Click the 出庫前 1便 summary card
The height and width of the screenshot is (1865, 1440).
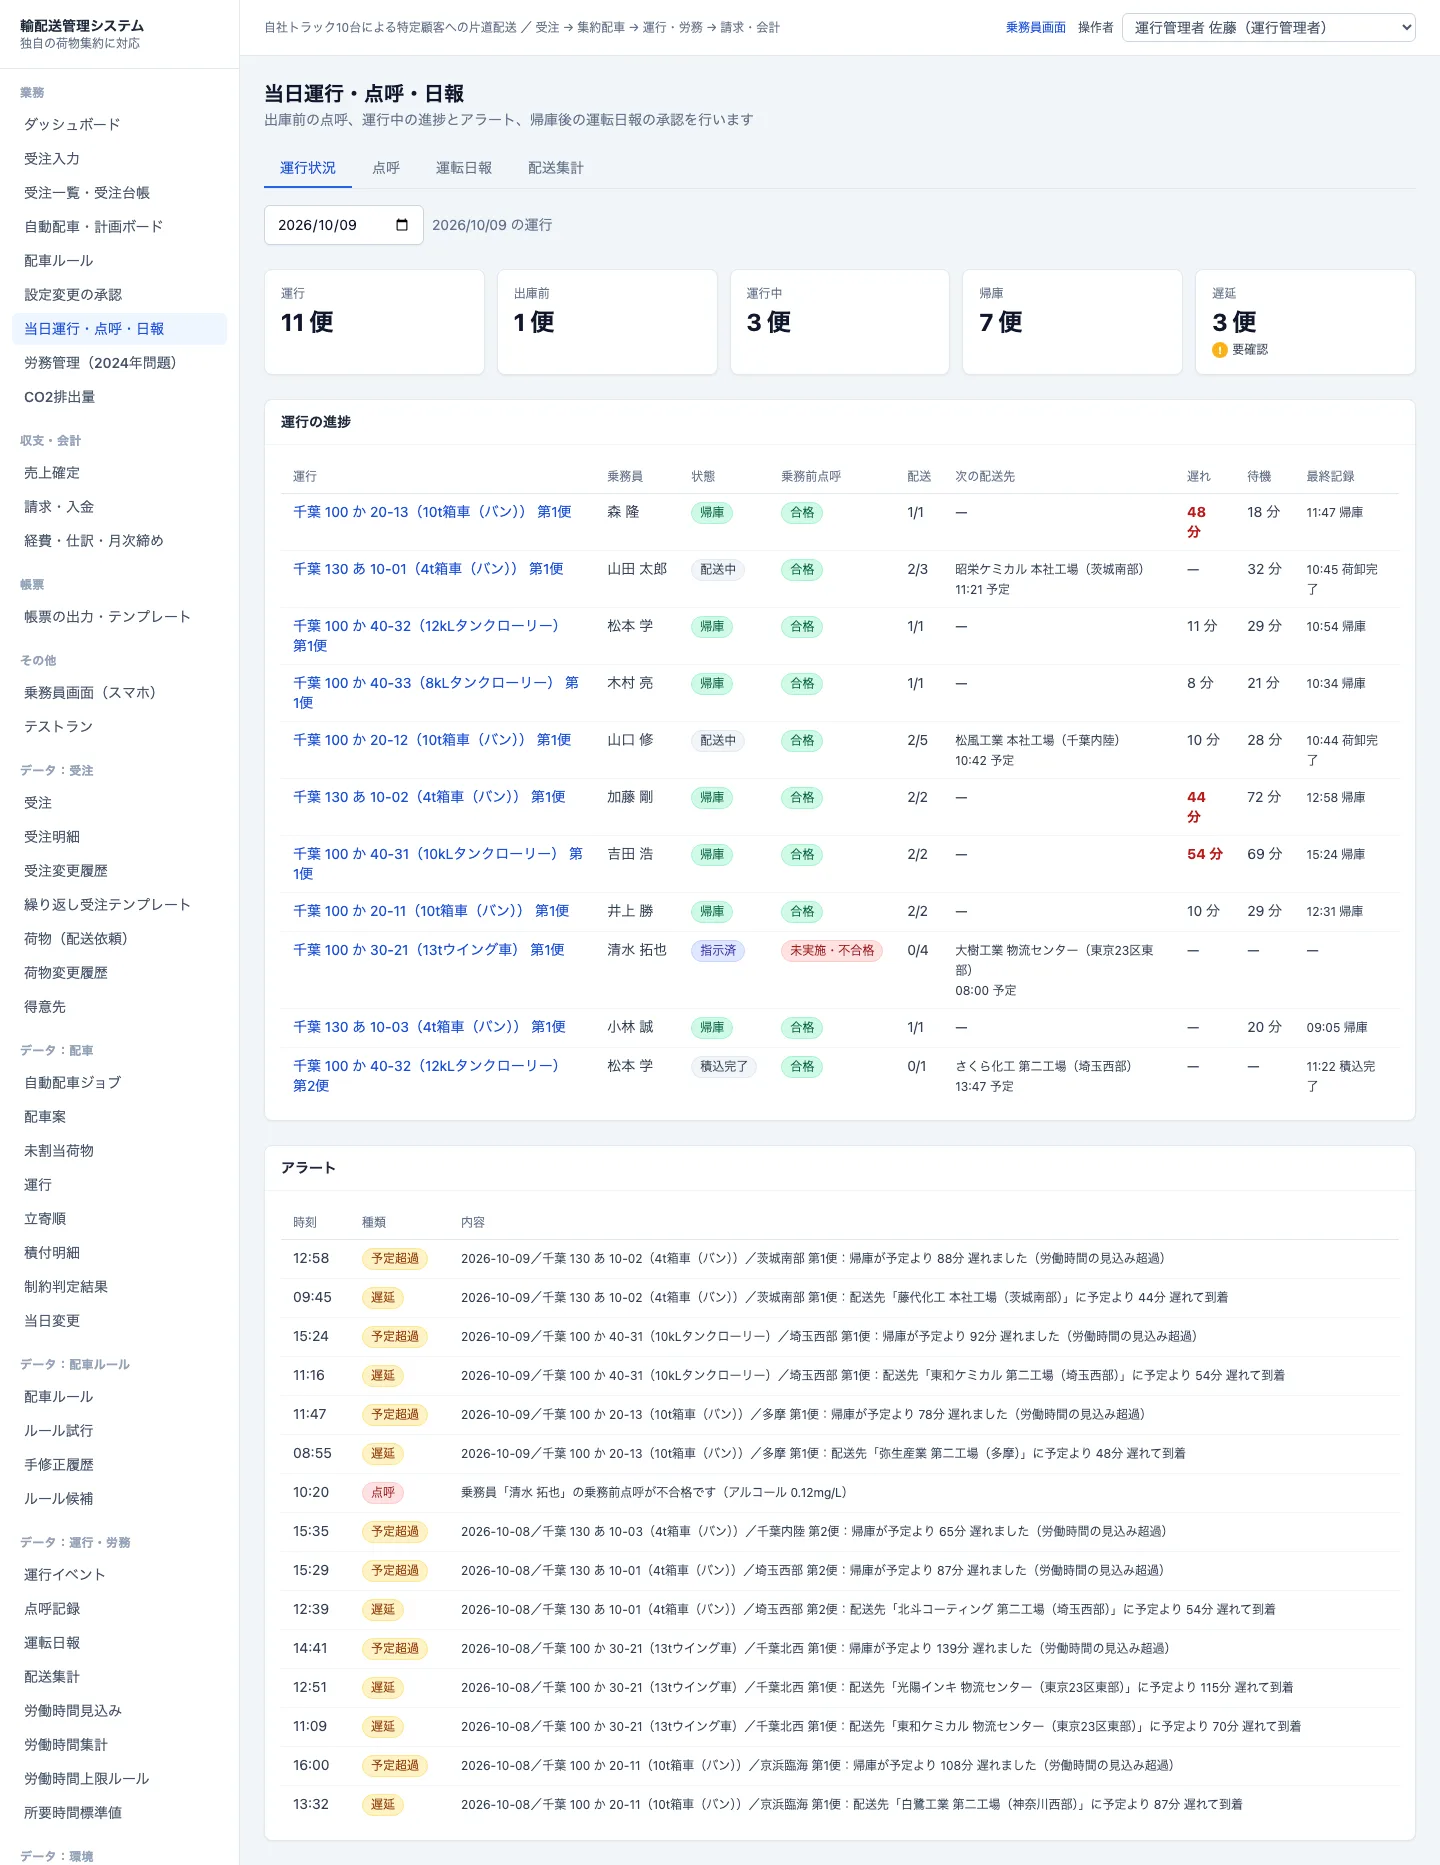(x=607, y=322)
